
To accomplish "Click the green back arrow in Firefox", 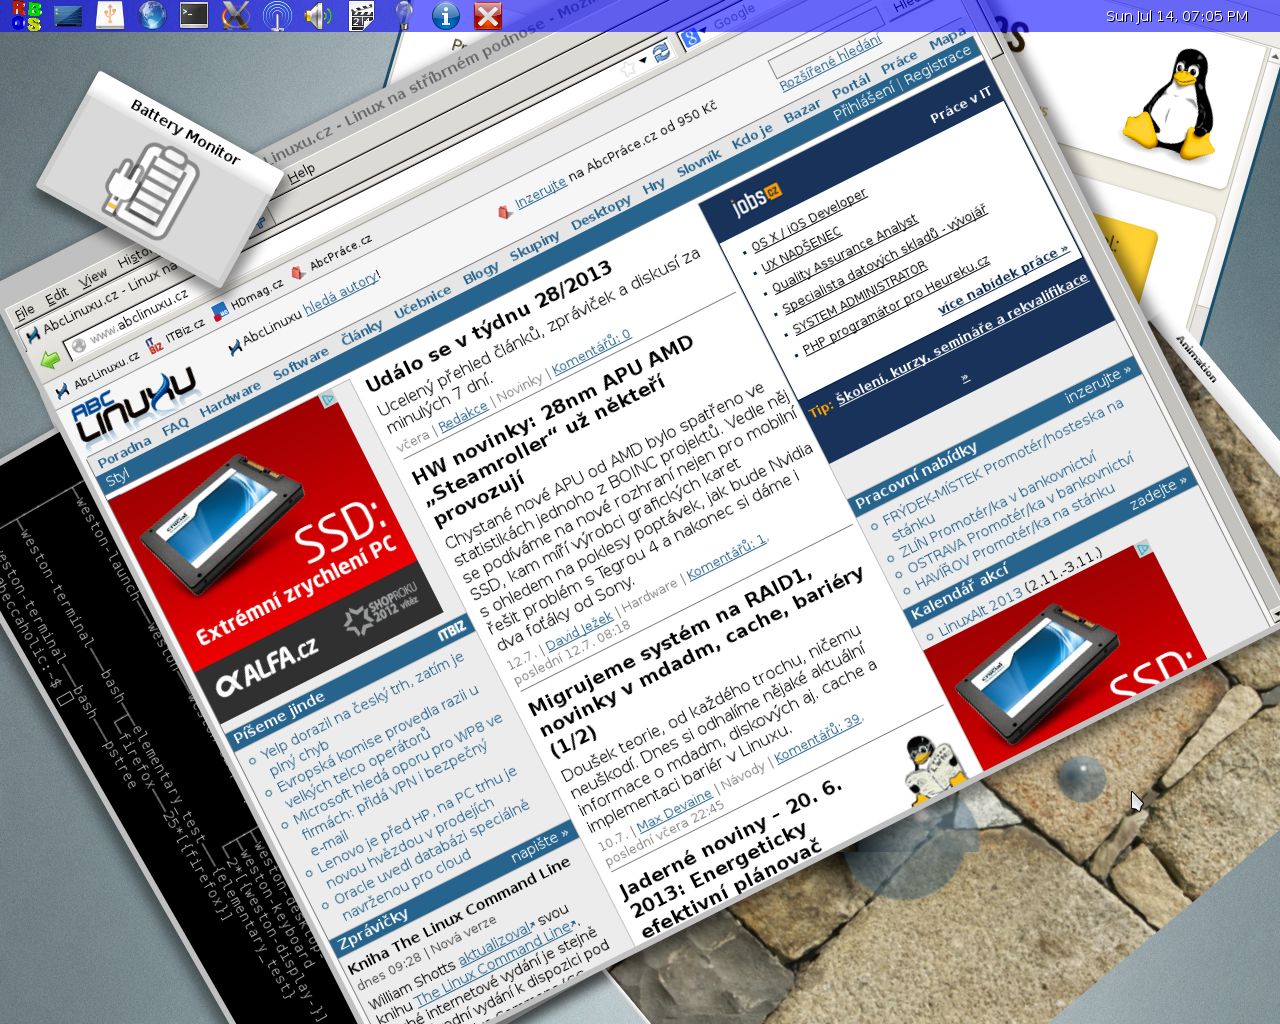I will tap(48, 362).
